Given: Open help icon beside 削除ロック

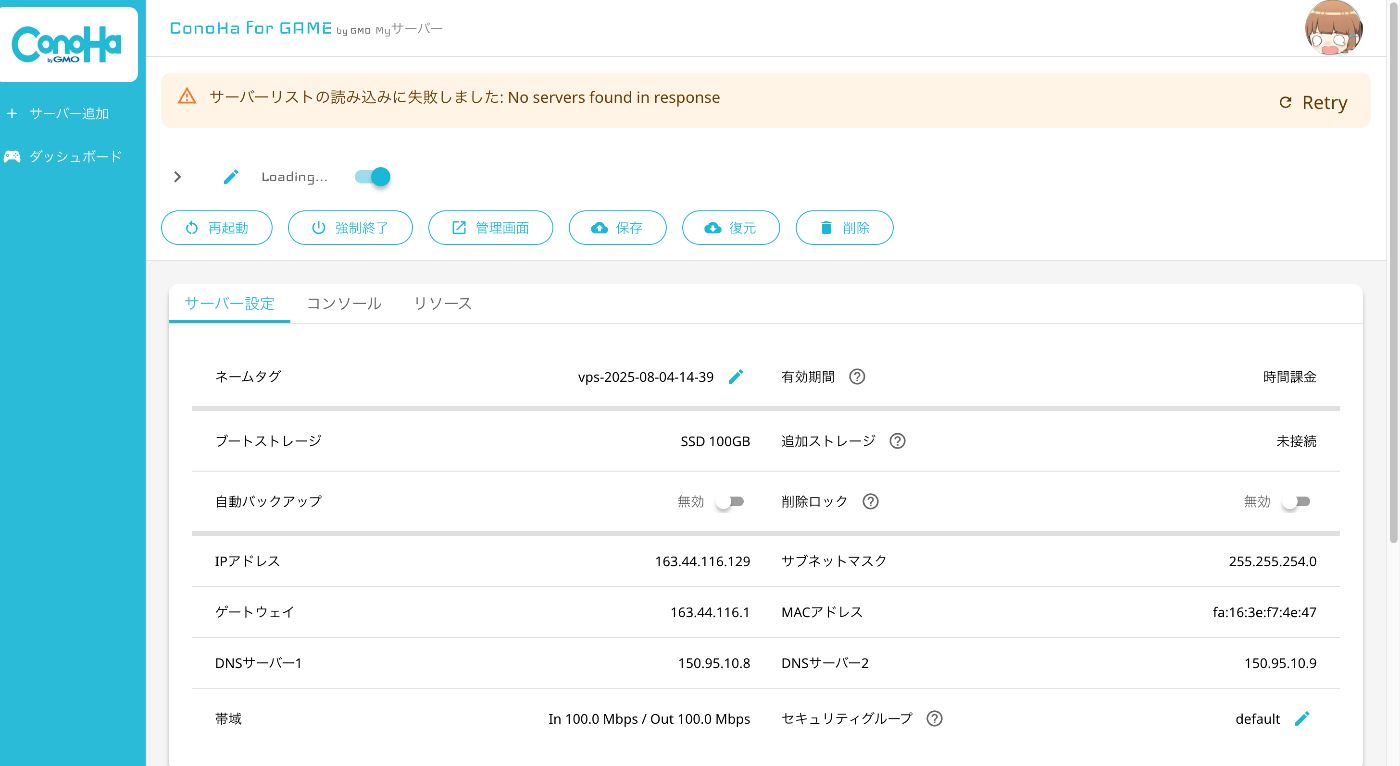Looking at the screenshot, I should pos(870,501).
